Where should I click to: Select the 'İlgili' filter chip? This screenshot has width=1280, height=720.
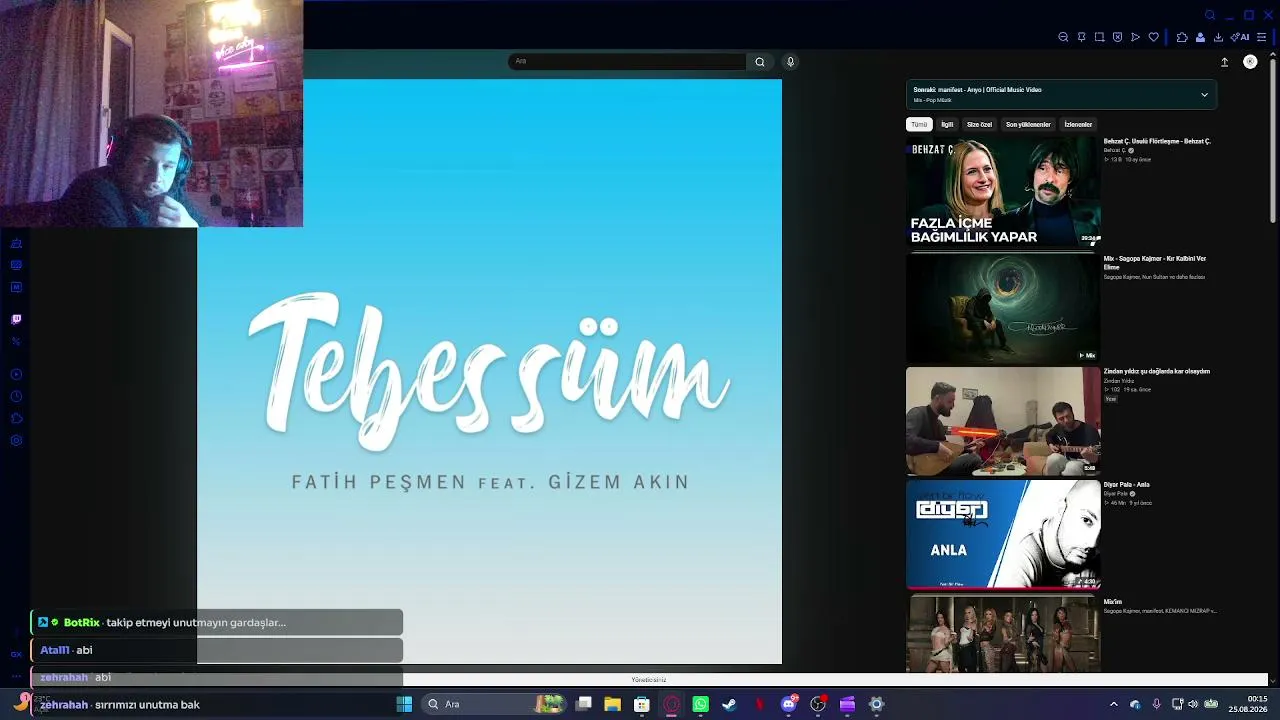947,125
